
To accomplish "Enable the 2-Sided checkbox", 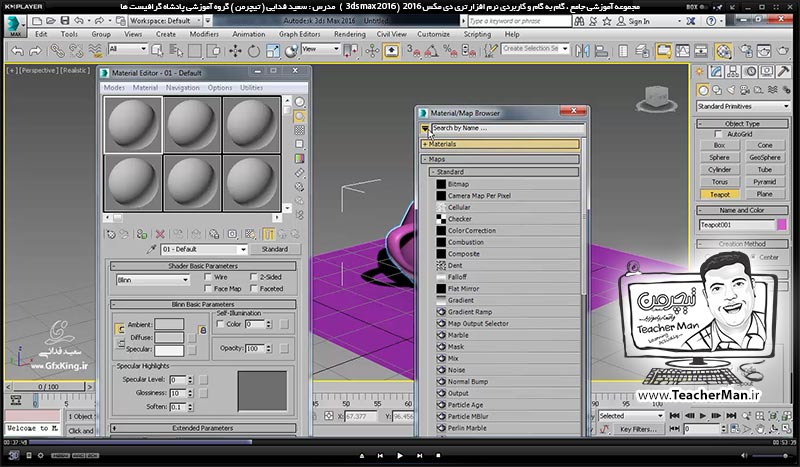I will [254, 277].
